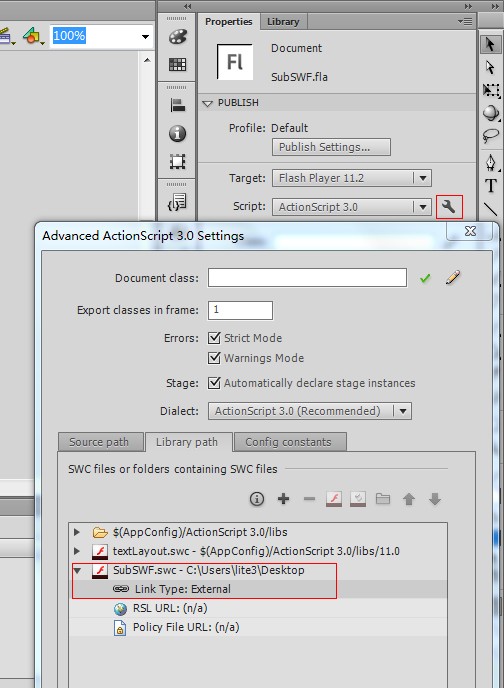Move path down with arrow icon
The width and height of the screenshot is (504, 688).
(x=435, y=499)
